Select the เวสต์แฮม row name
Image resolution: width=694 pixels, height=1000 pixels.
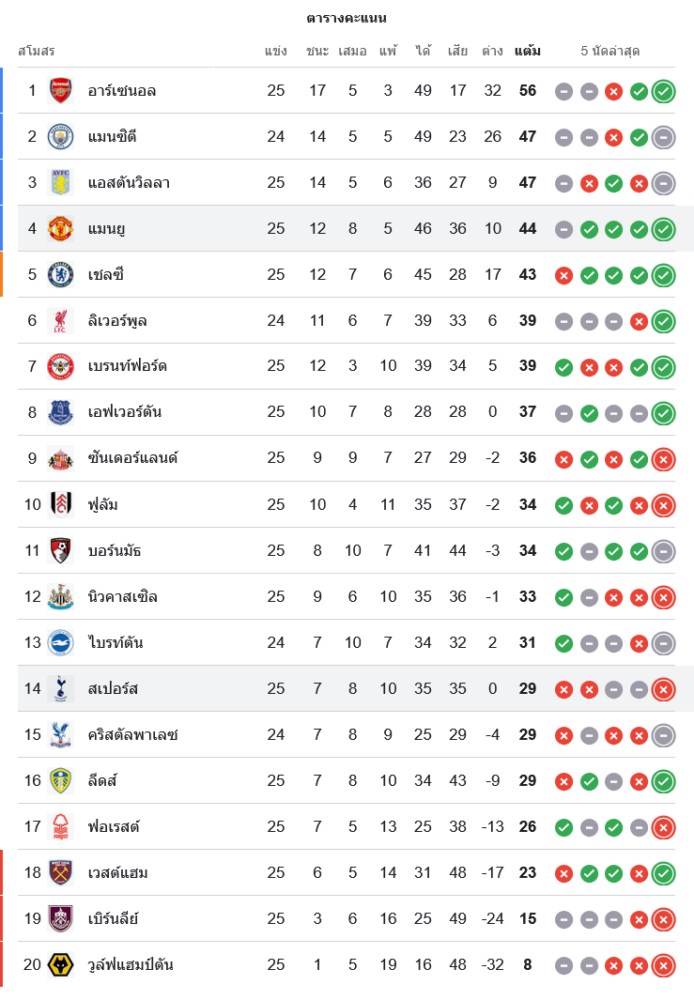pos(118,872)
